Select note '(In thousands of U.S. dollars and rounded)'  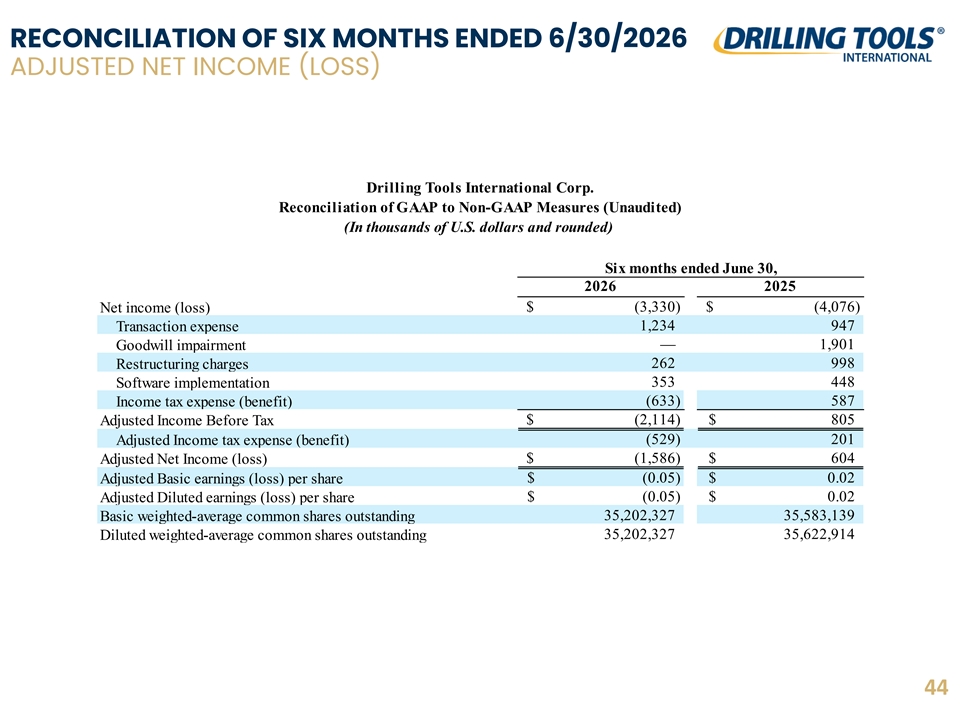coord(478,227)
